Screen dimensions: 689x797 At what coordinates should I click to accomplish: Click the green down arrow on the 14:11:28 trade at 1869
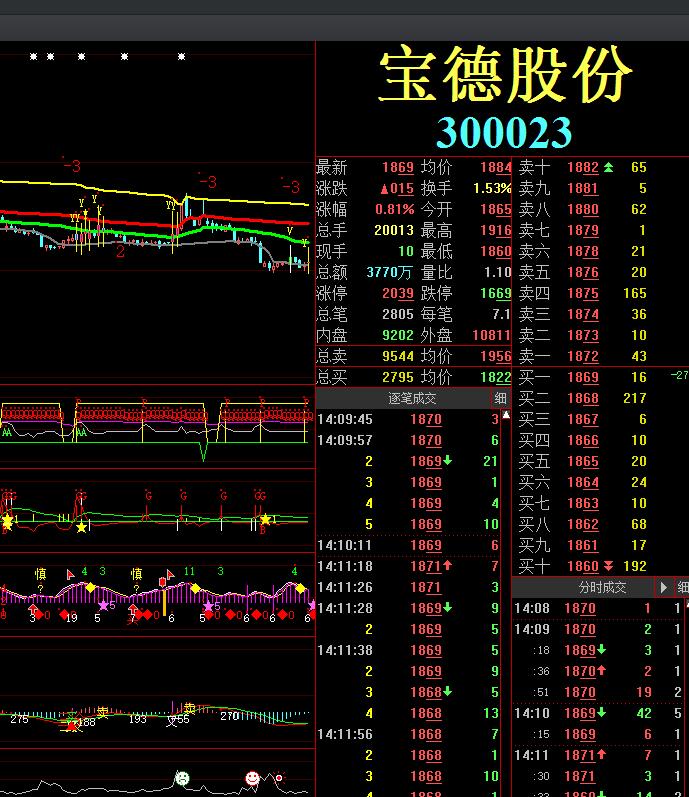point(447,607)
